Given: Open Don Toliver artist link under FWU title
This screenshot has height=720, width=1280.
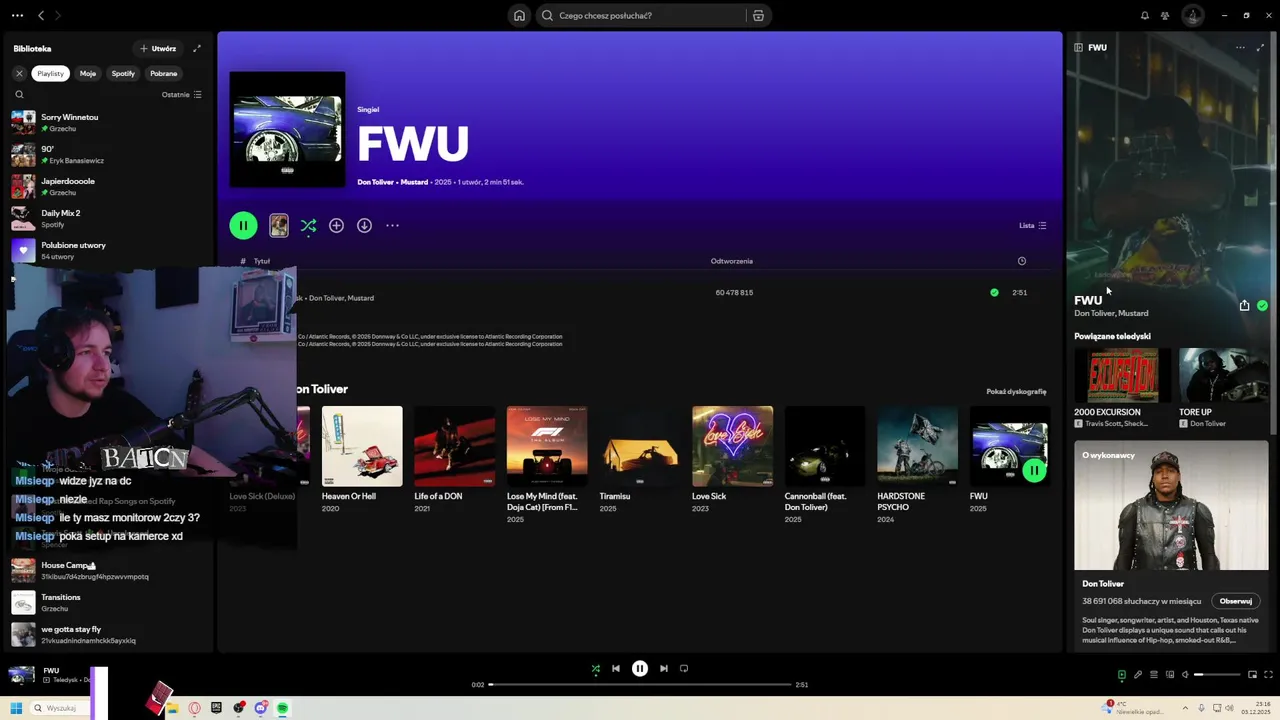Looking at the screenshot, I should coord(376,182).
